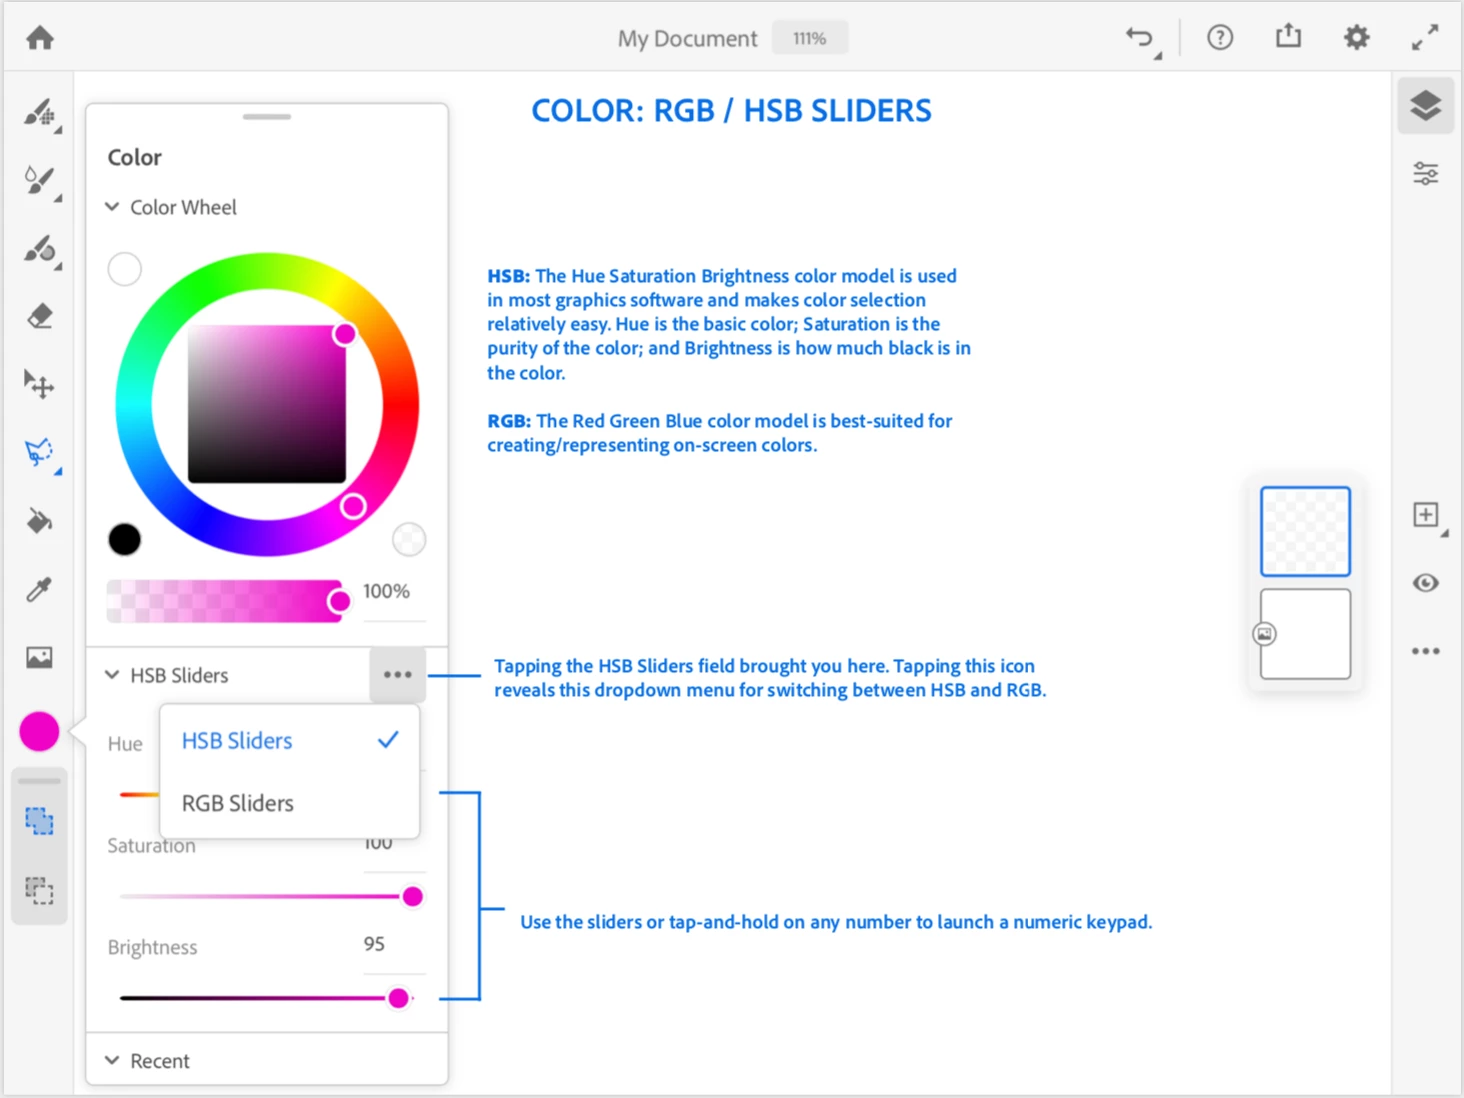Click the Saturation slider handle
This screenshot has height=1098, width=1464.
tap(412, 896)
